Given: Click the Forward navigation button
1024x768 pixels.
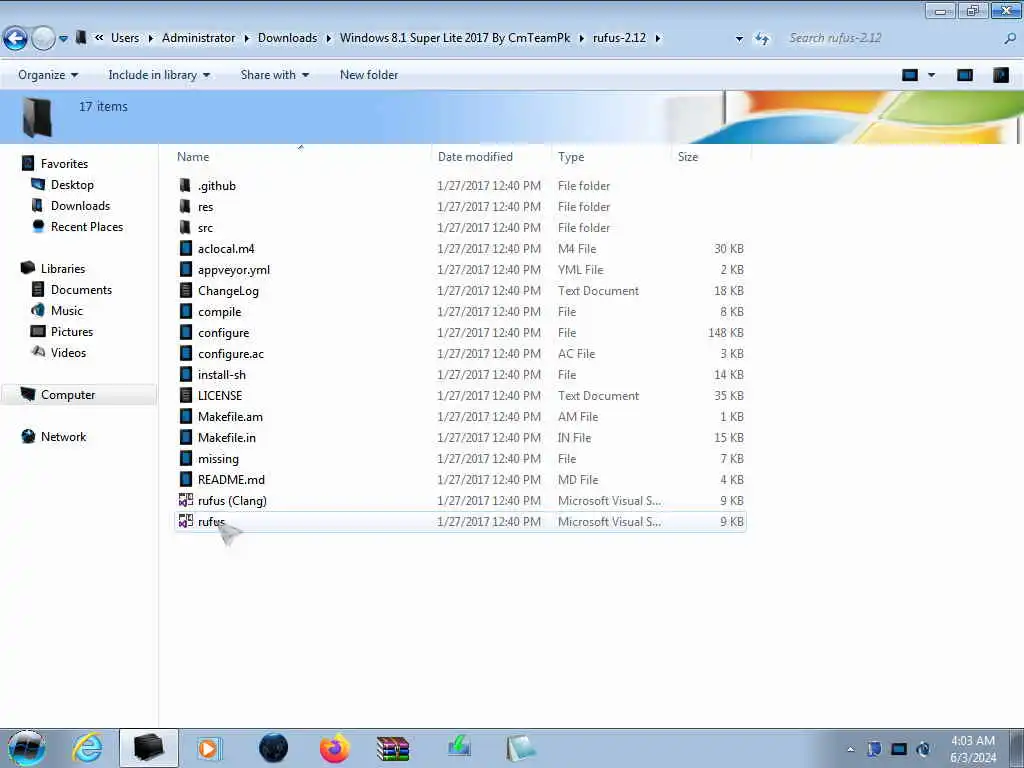Looking at the screenshot, I should click(43, 39).
